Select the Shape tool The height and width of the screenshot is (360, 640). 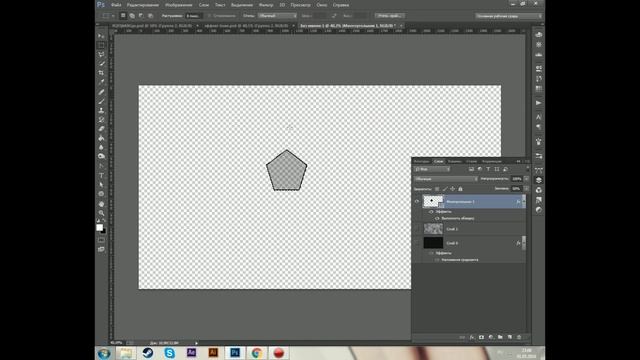coord(101,194)
